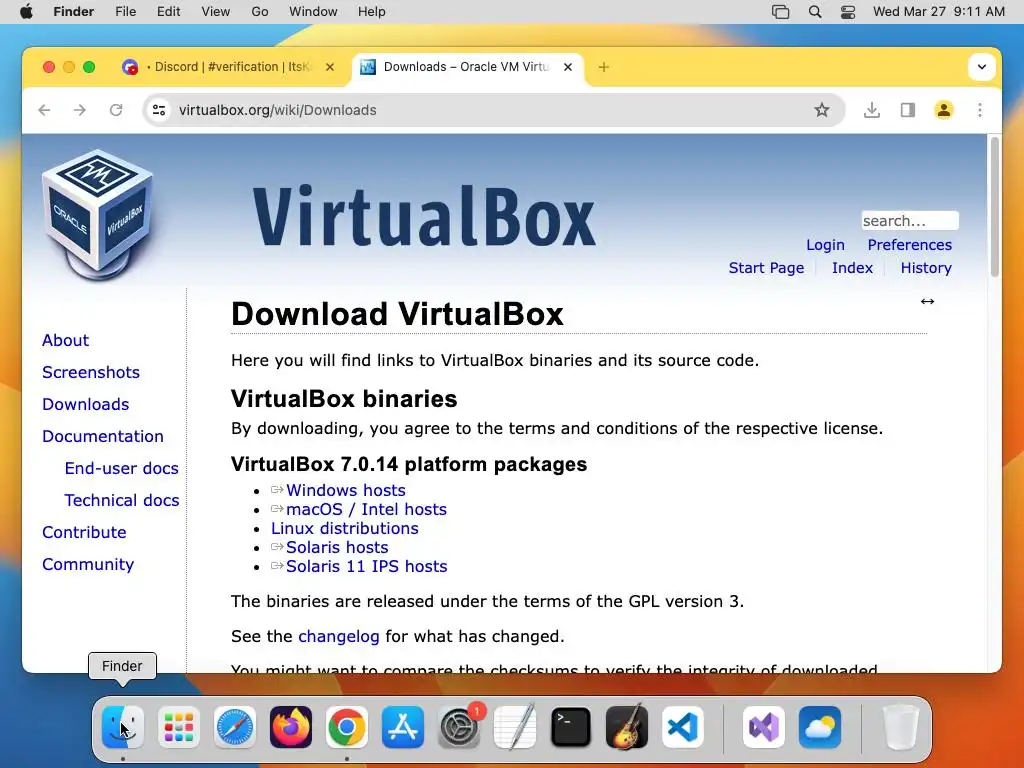Download macOS / Intel hosts package
This screenshot has height=768, width=1024.
(x=366, y=509)
